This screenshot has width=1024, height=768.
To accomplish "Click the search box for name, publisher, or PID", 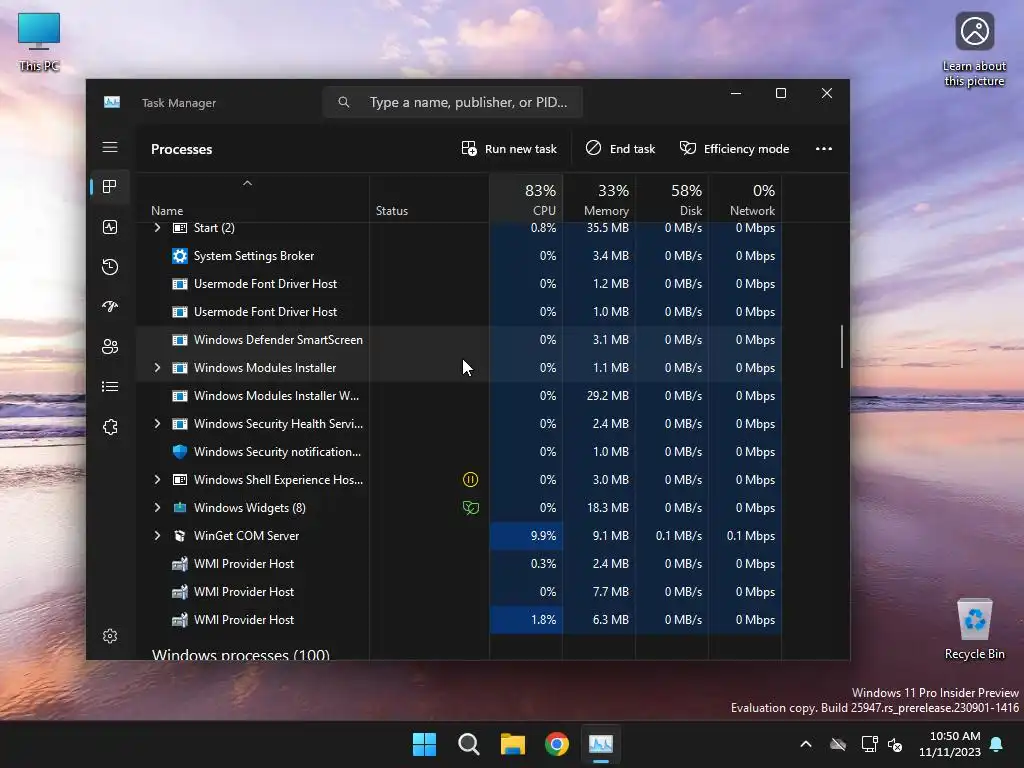I will (x=453, y=103).
